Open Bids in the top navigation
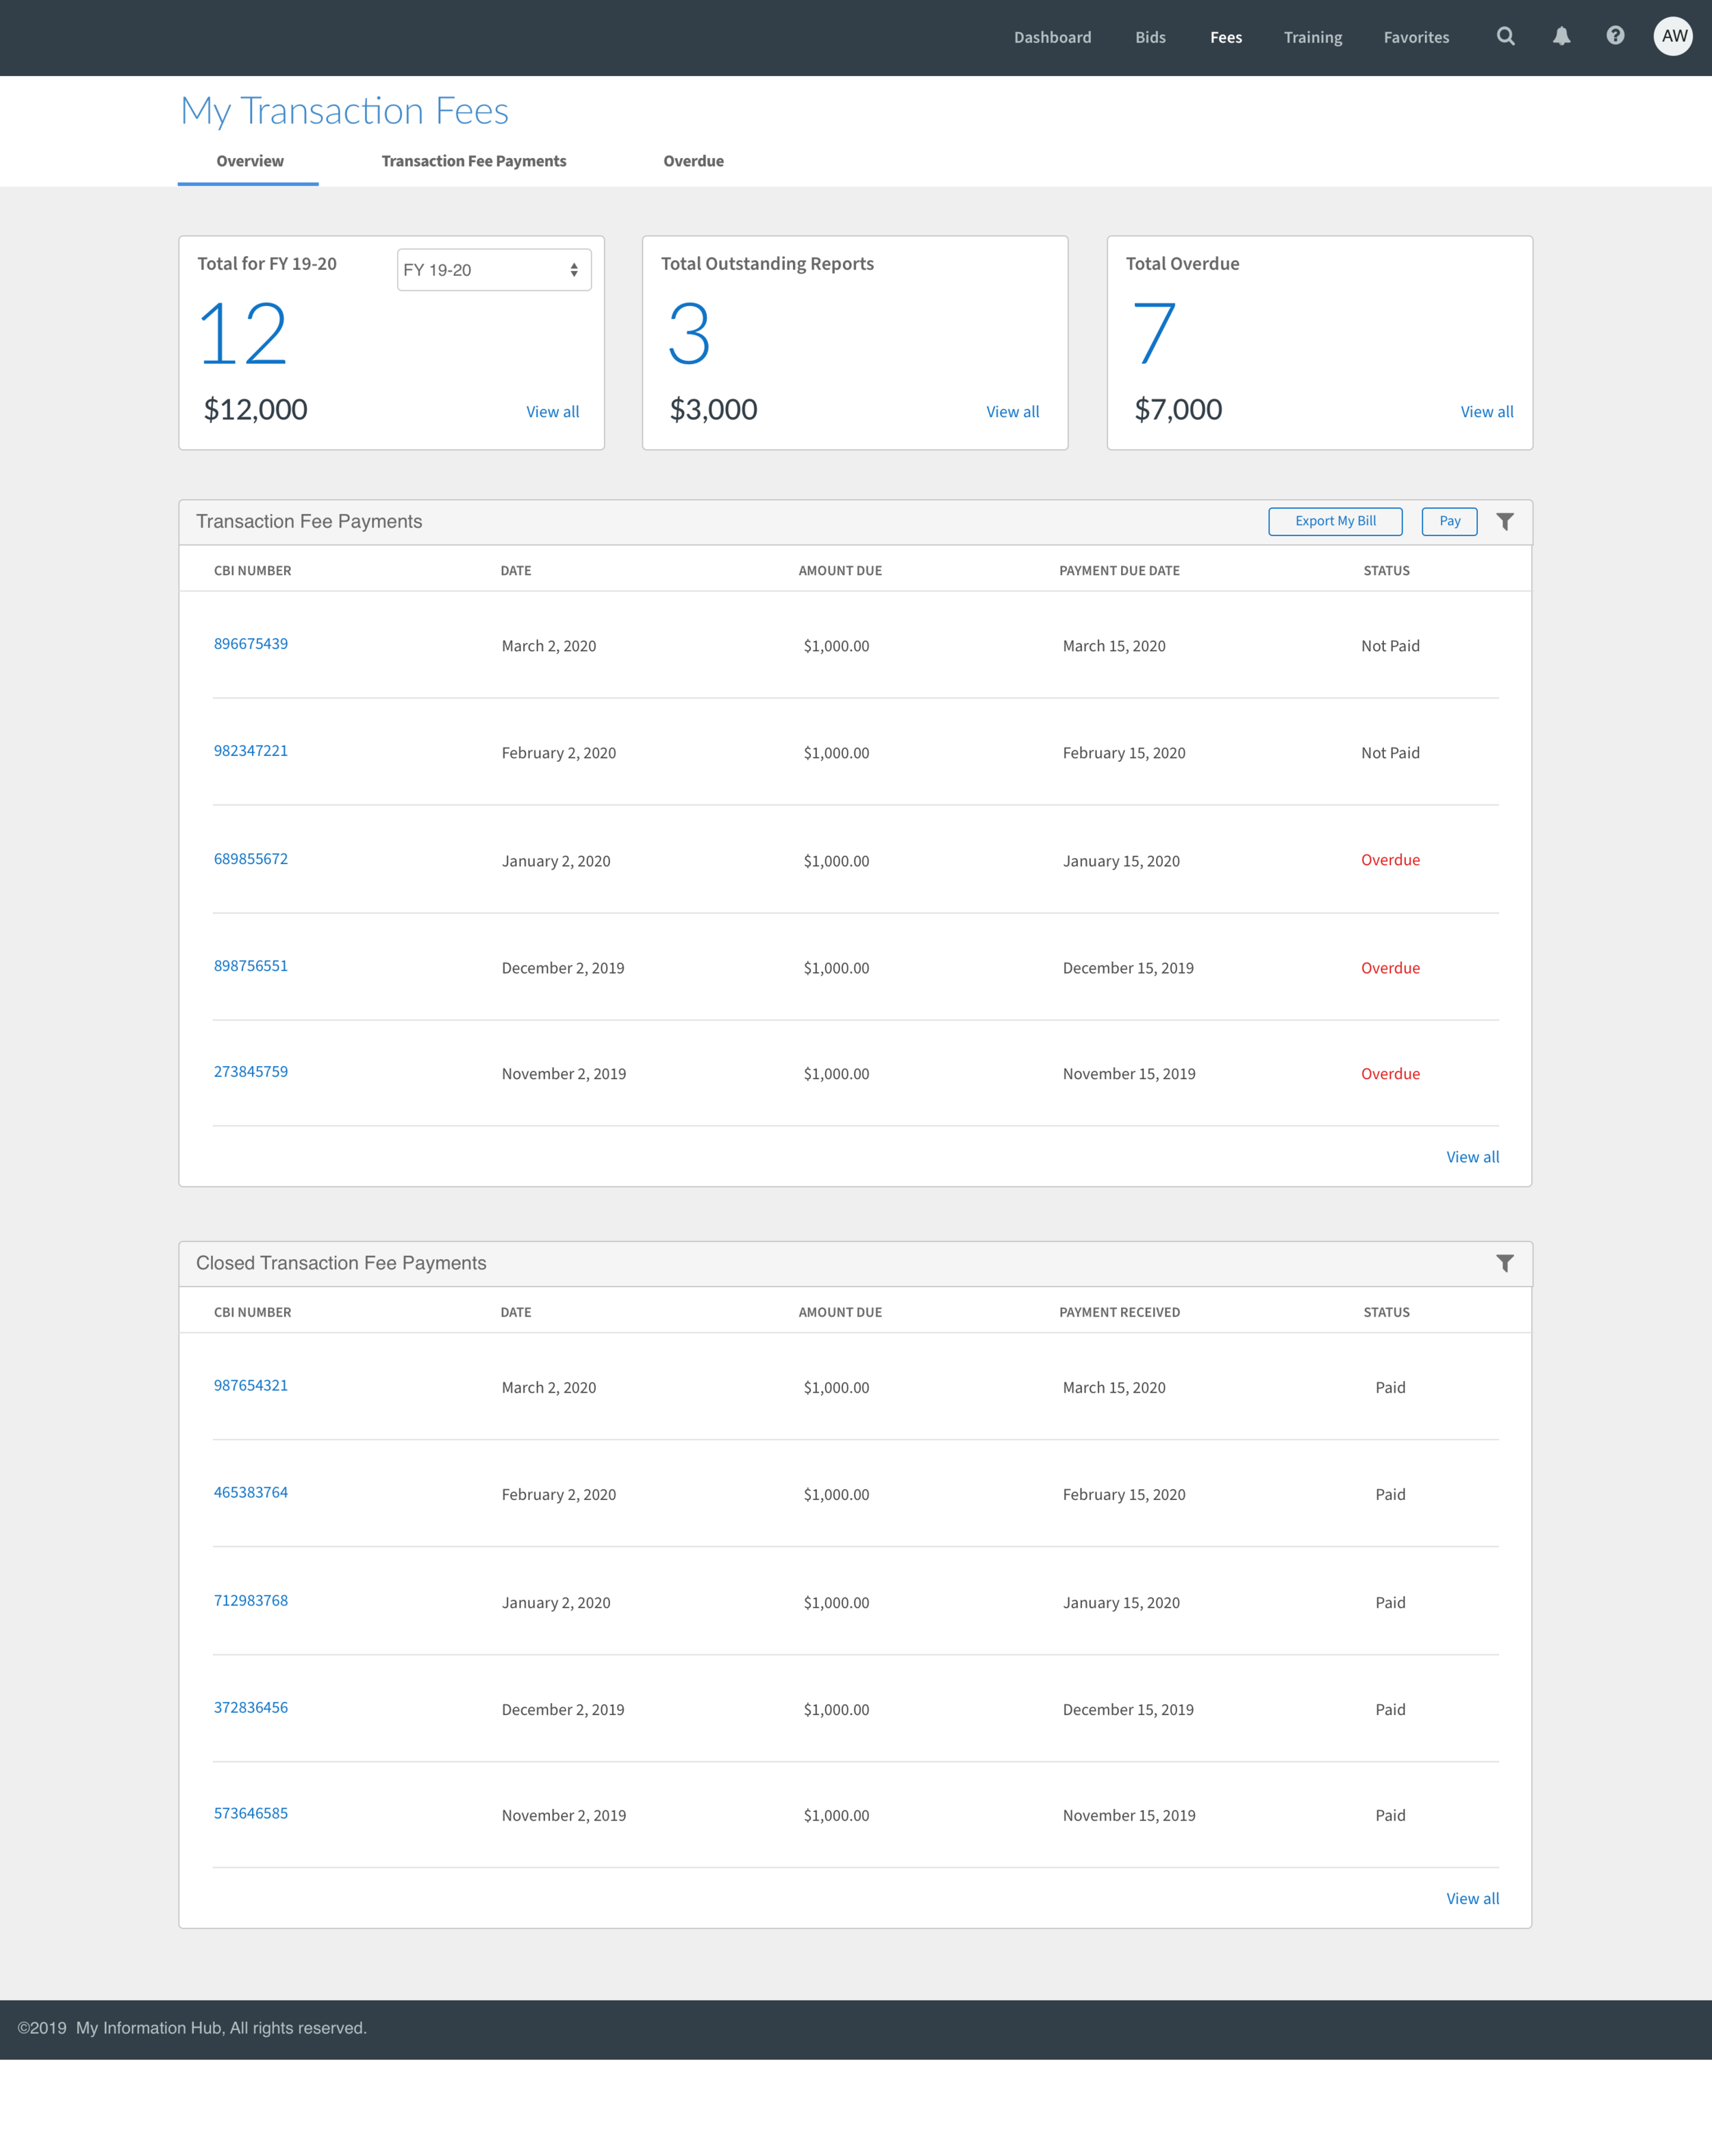The width and height of the screenshot is (1712, 2156). pos(1150,38)
